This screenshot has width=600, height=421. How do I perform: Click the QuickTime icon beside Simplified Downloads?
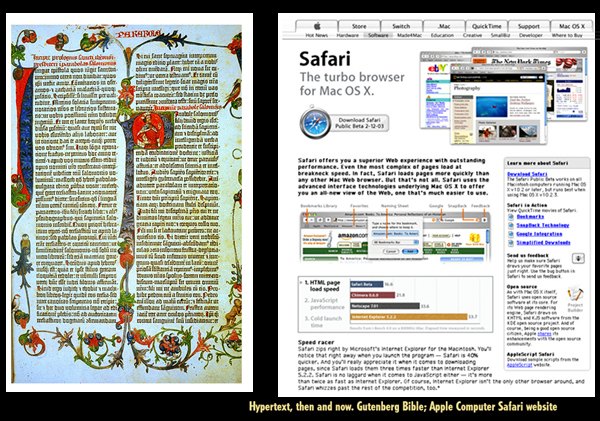tap(511, 243)
